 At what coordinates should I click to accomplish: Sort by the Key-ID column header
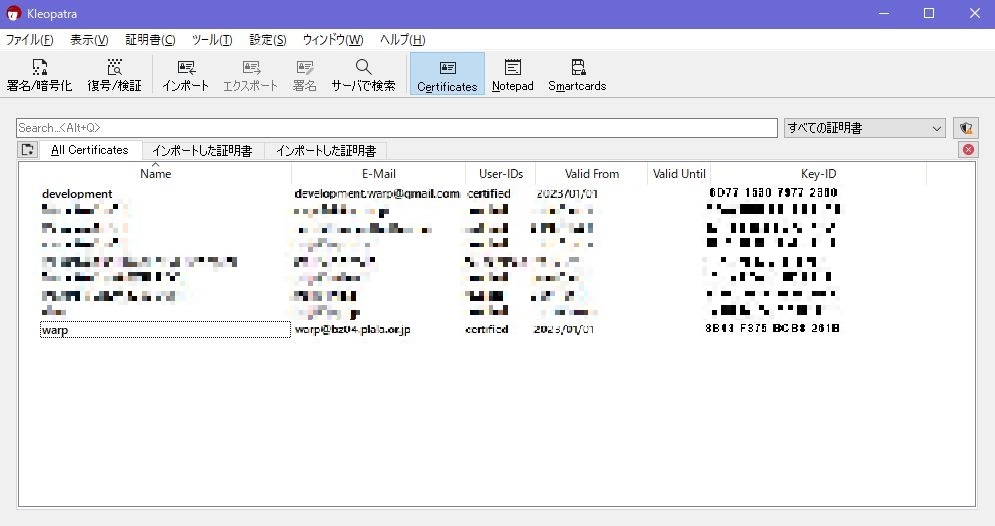pyautogui.click(x=819, y=174)
